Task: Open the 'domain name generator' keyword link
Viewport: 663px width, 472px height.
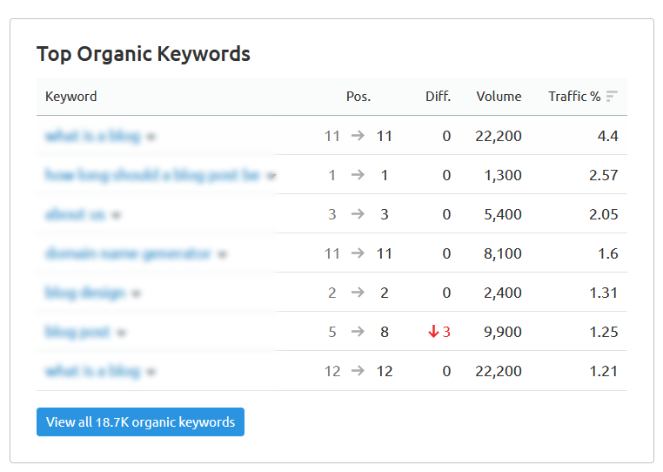Action: pyautogui.click(x=127, y=253)
